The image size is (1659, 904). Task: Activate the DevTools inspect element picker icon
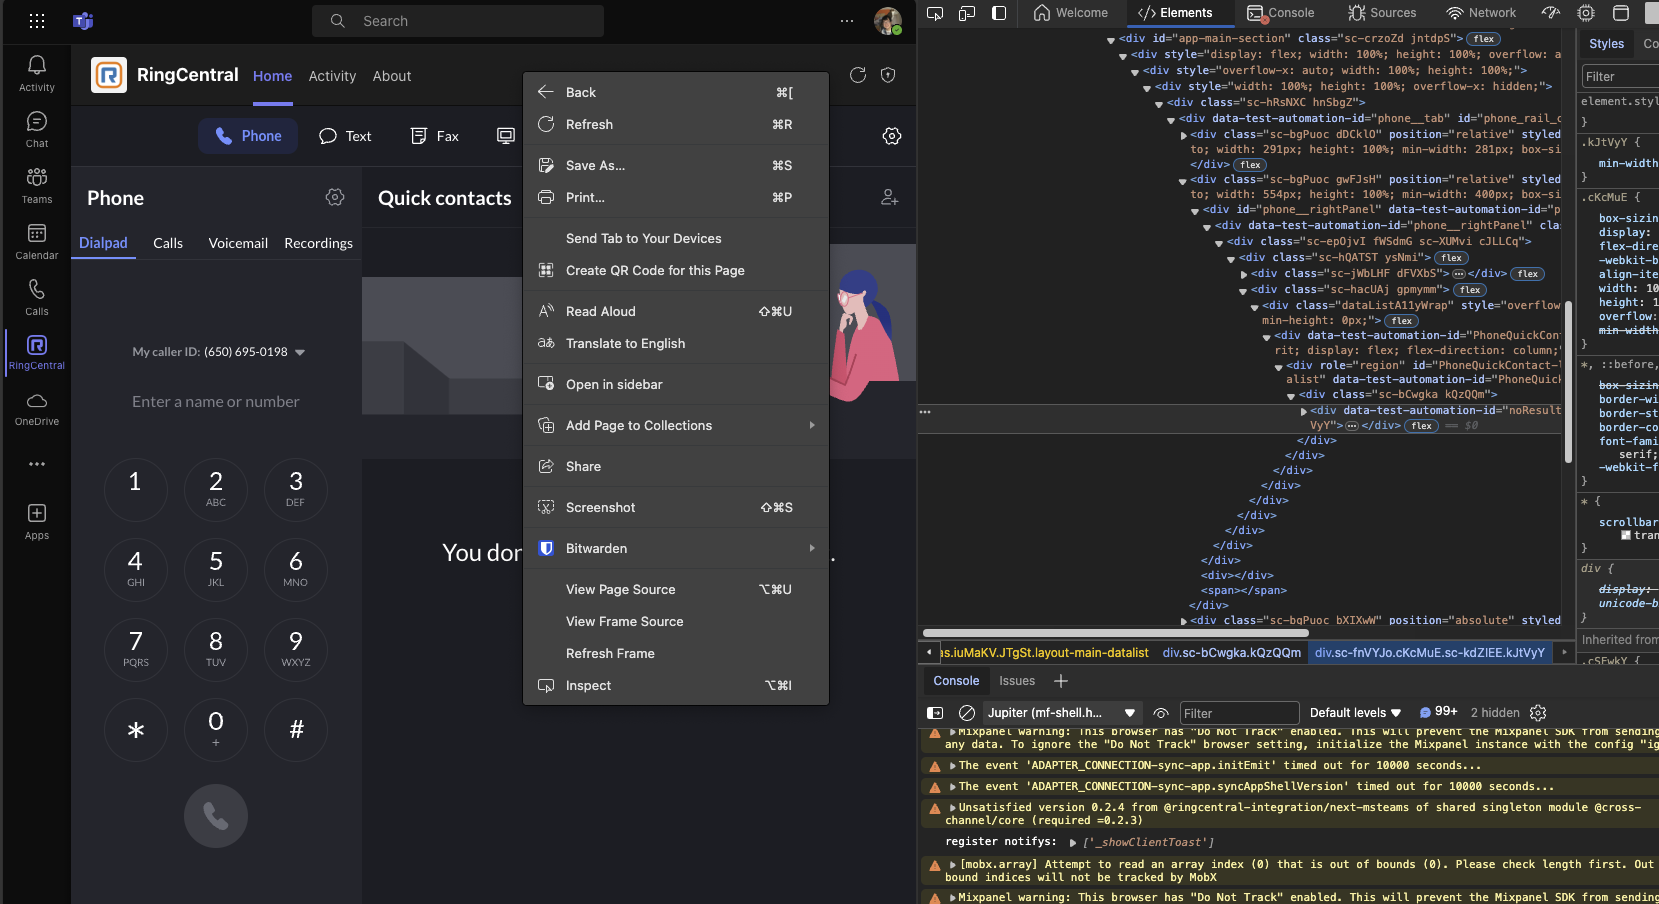point(935,13)
